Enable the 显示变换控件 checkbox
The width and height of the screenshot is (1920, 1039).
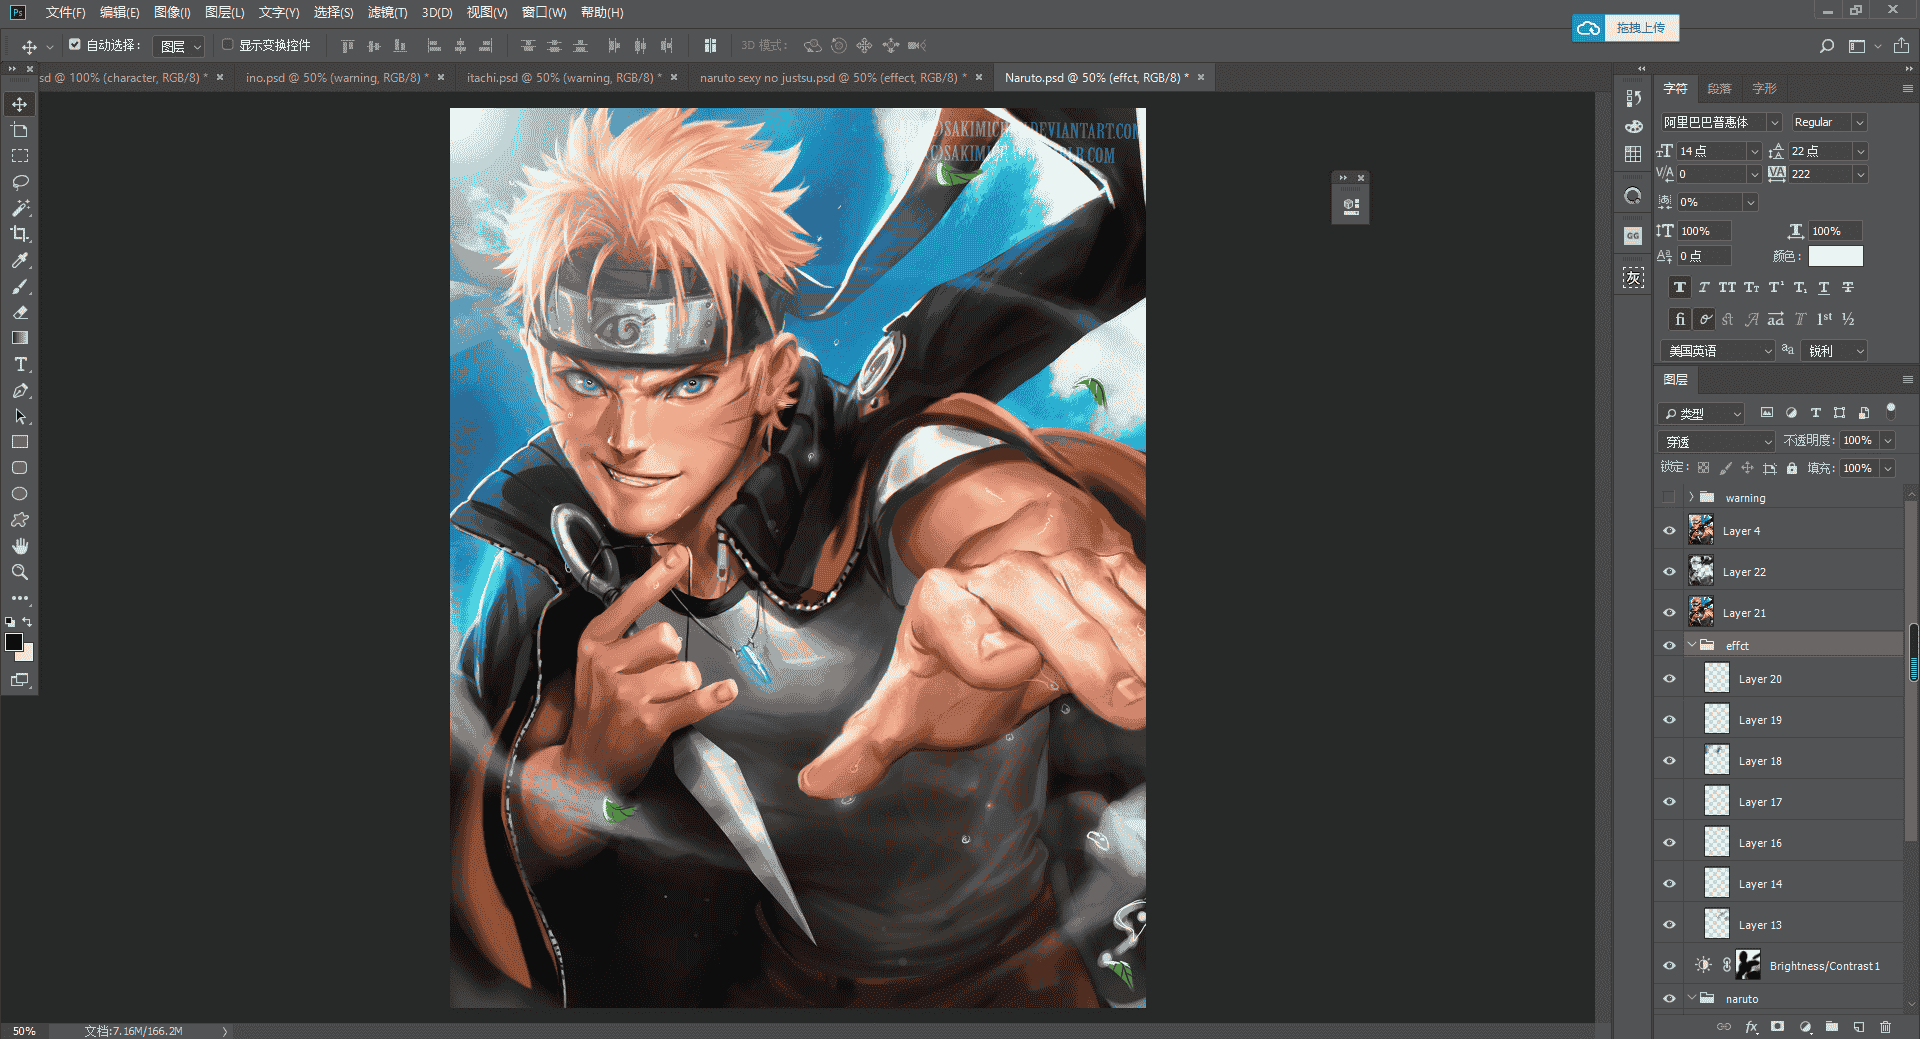227,45
